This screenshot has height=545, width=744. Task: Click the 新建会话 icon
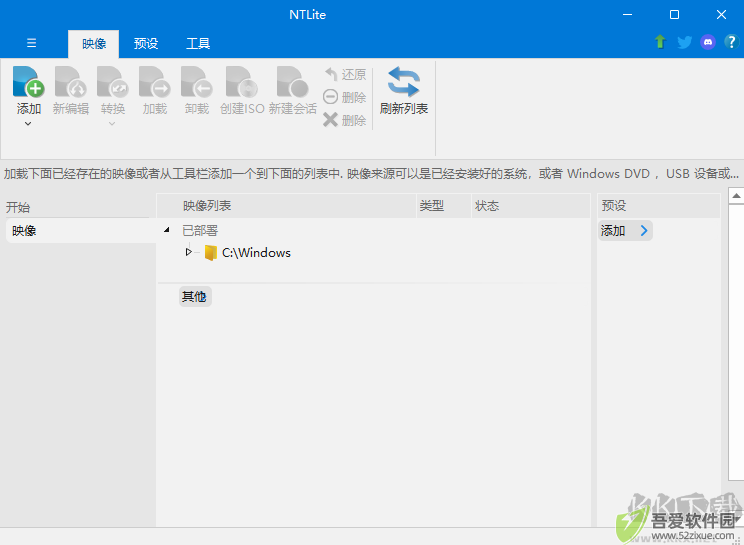point(293,82)
